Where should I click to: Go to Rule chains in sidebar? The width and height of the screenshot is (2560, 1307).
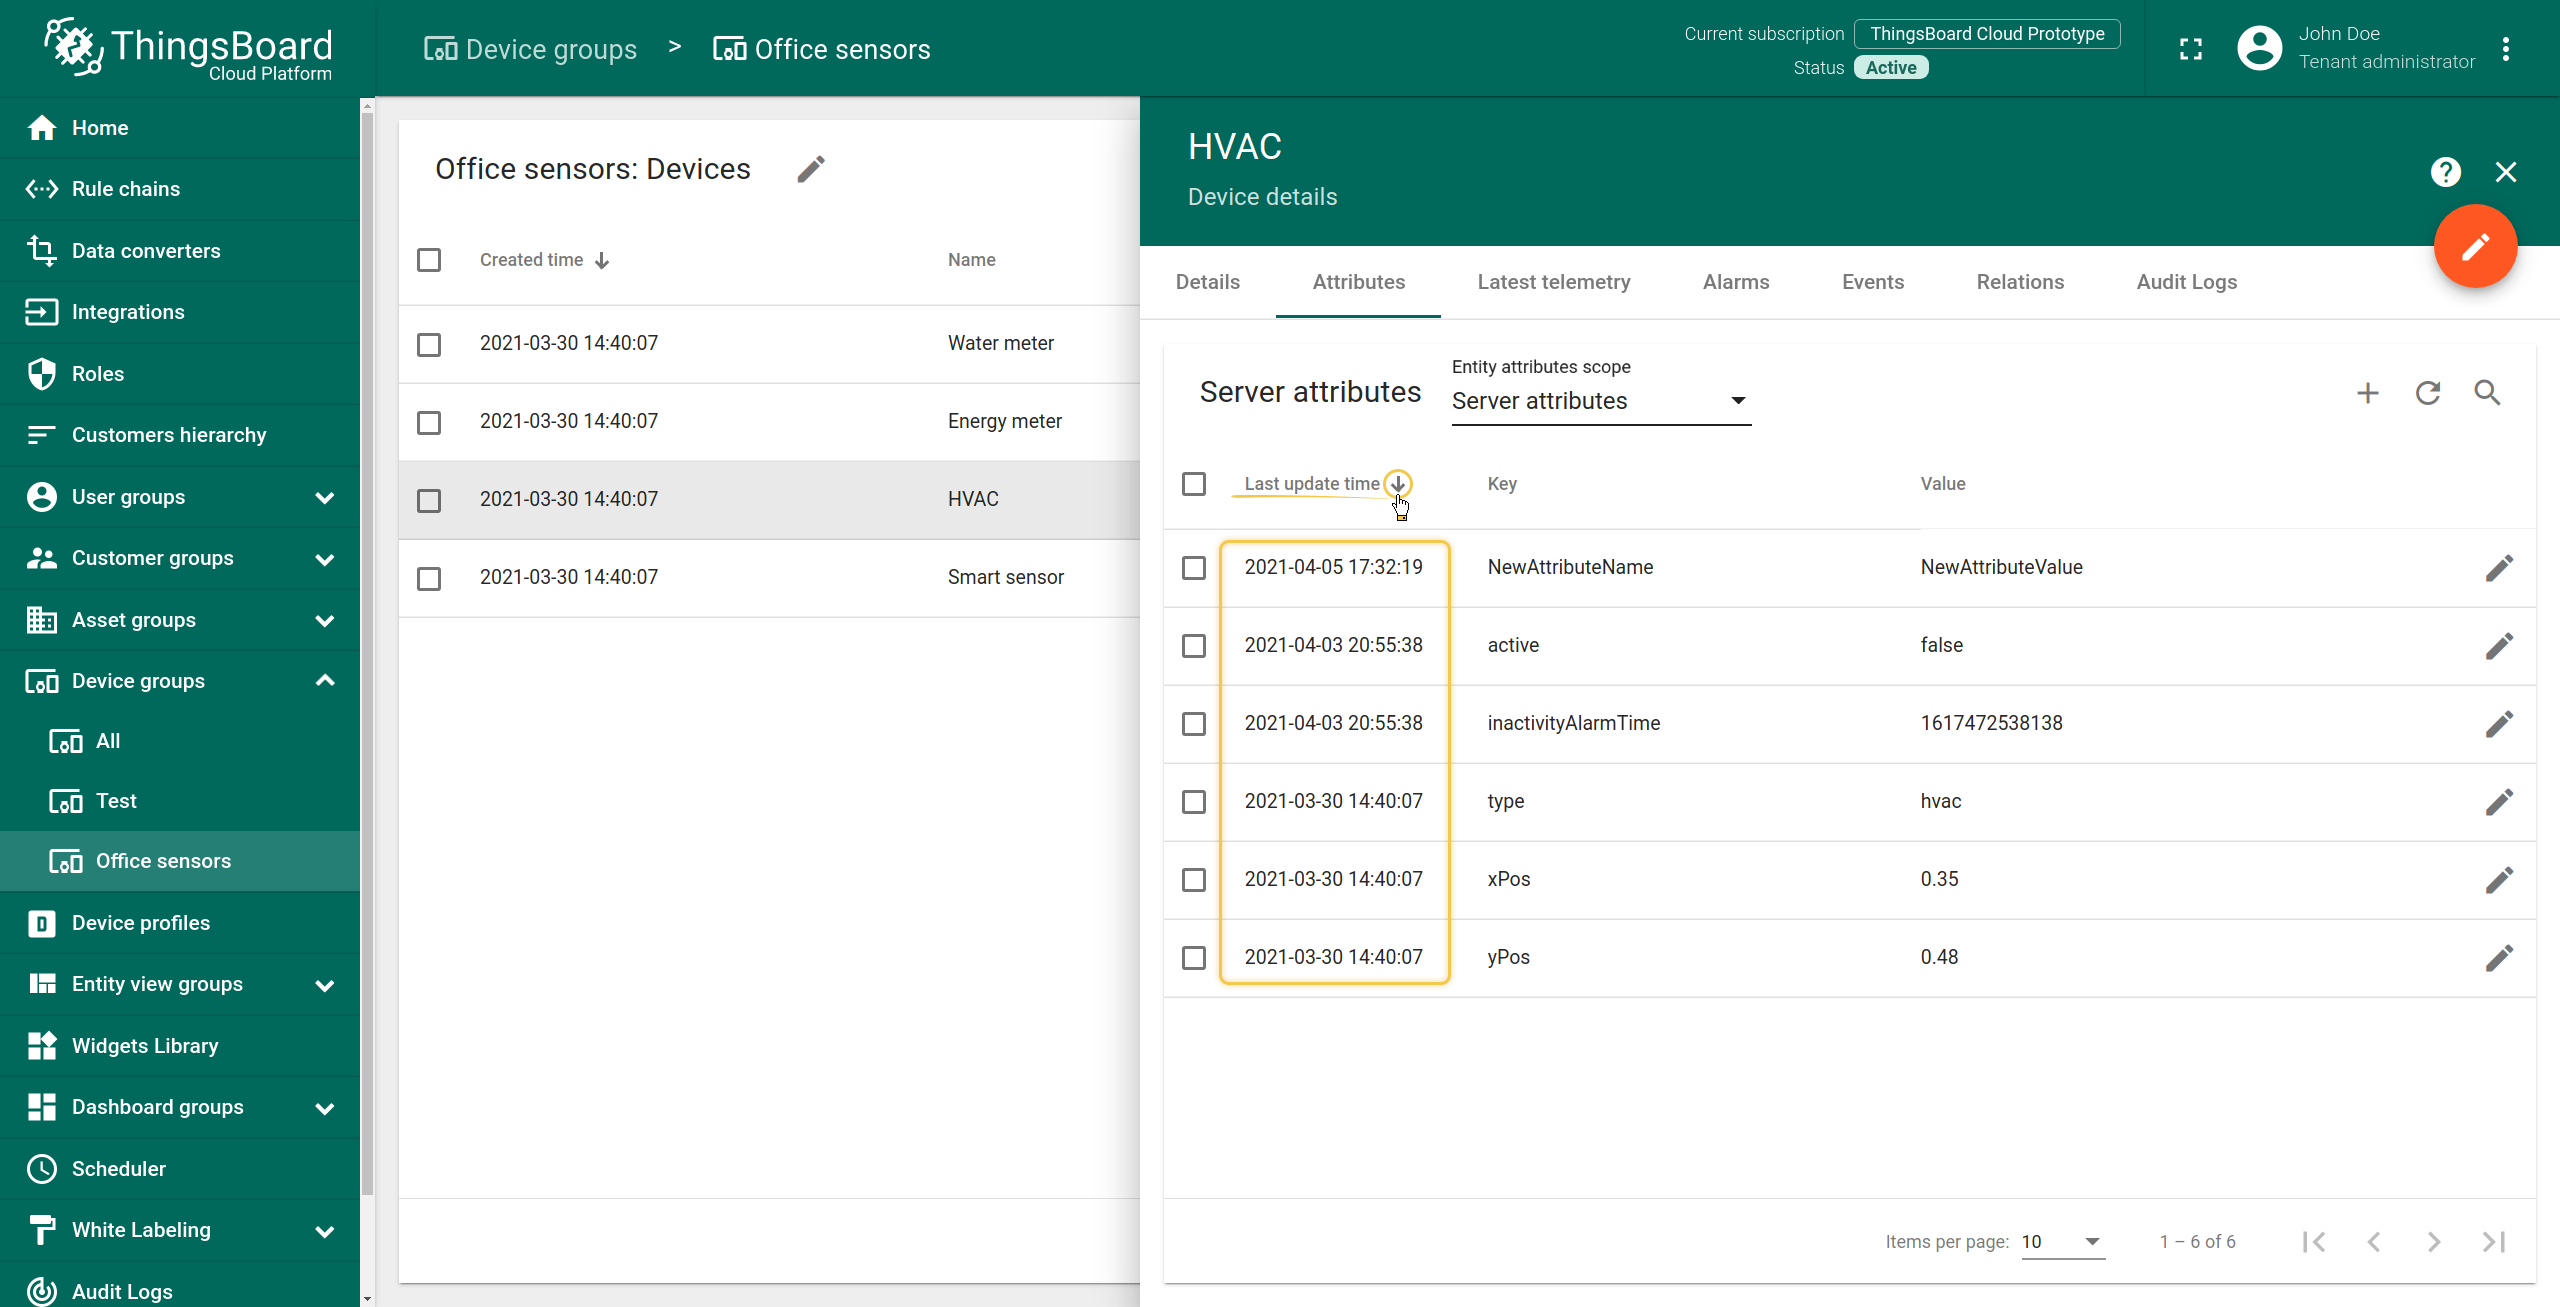click(180, 189)
